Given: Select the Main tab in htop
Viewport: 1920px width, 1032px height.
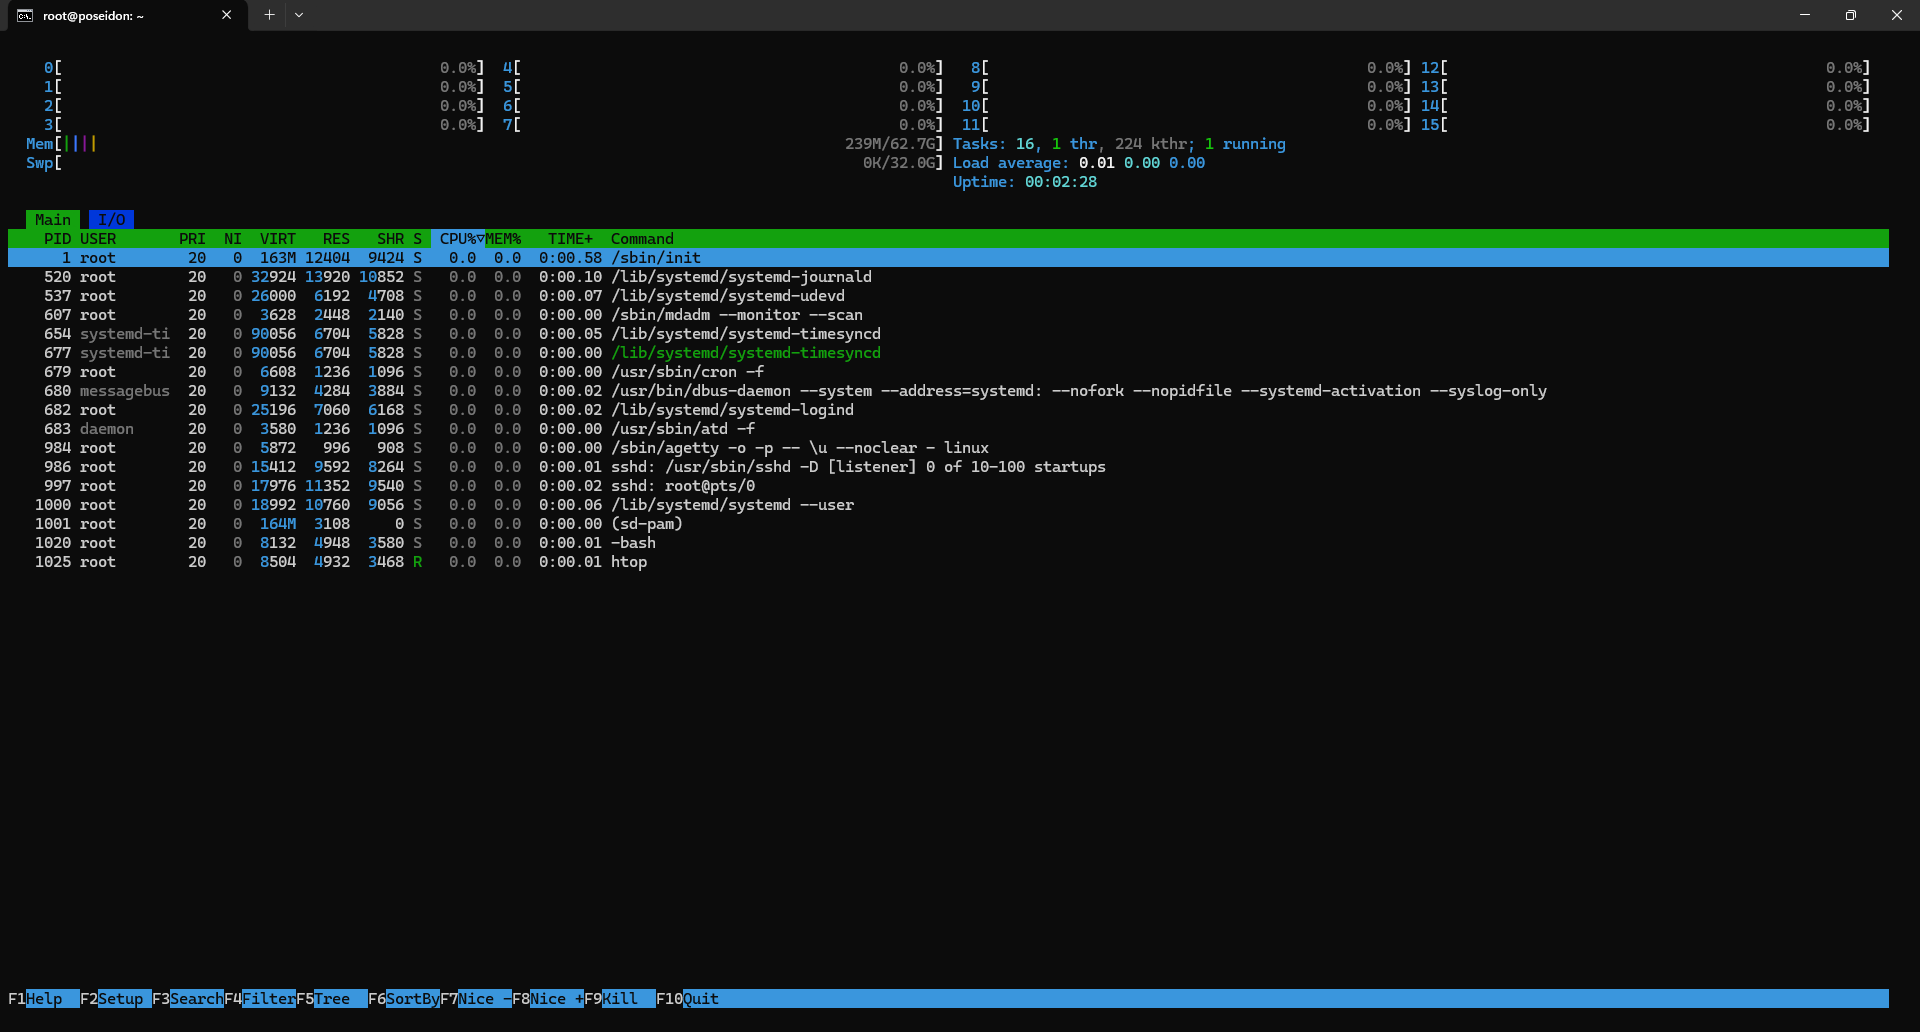Looking at the screenshot, I should 52,220.
